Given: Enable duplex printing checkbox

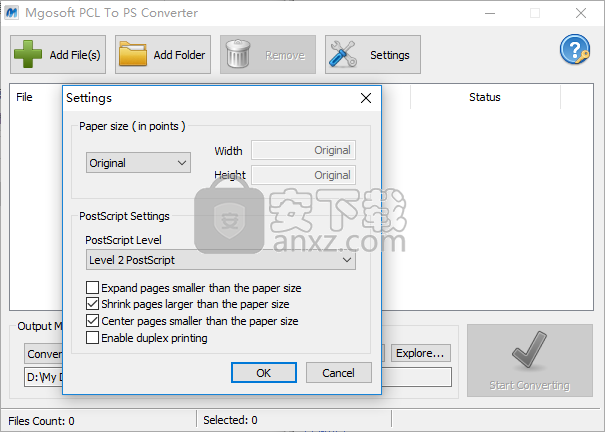Looking at the screenshot, I should click(93, 338).
